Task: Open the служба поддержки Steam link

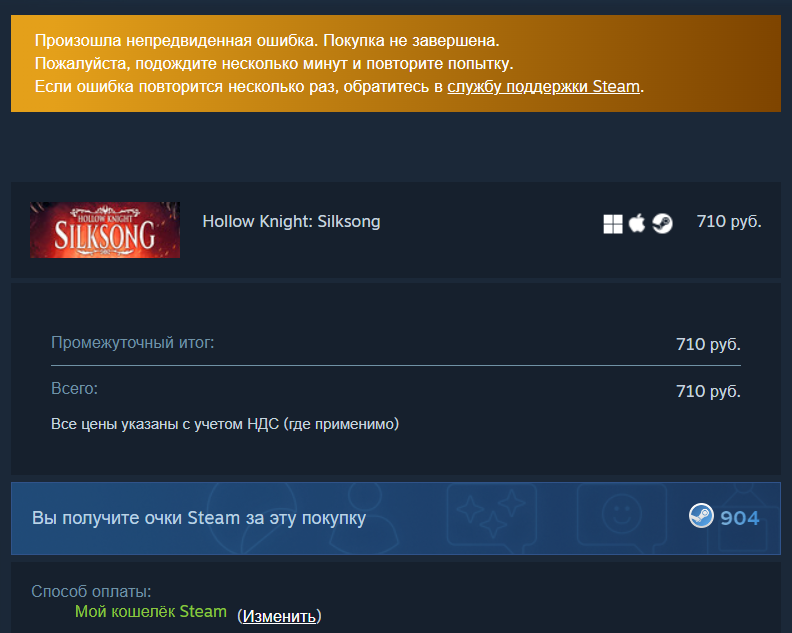Action: click(x=543, y=86)
